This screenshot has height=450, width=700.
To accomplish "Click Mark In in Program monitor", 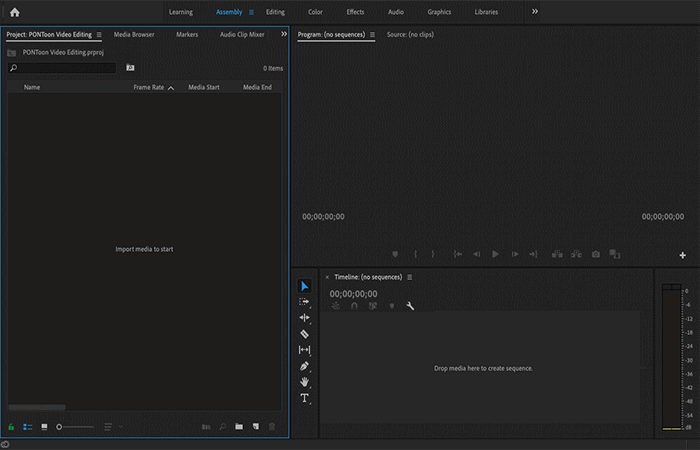I will (x=415, y=254).
